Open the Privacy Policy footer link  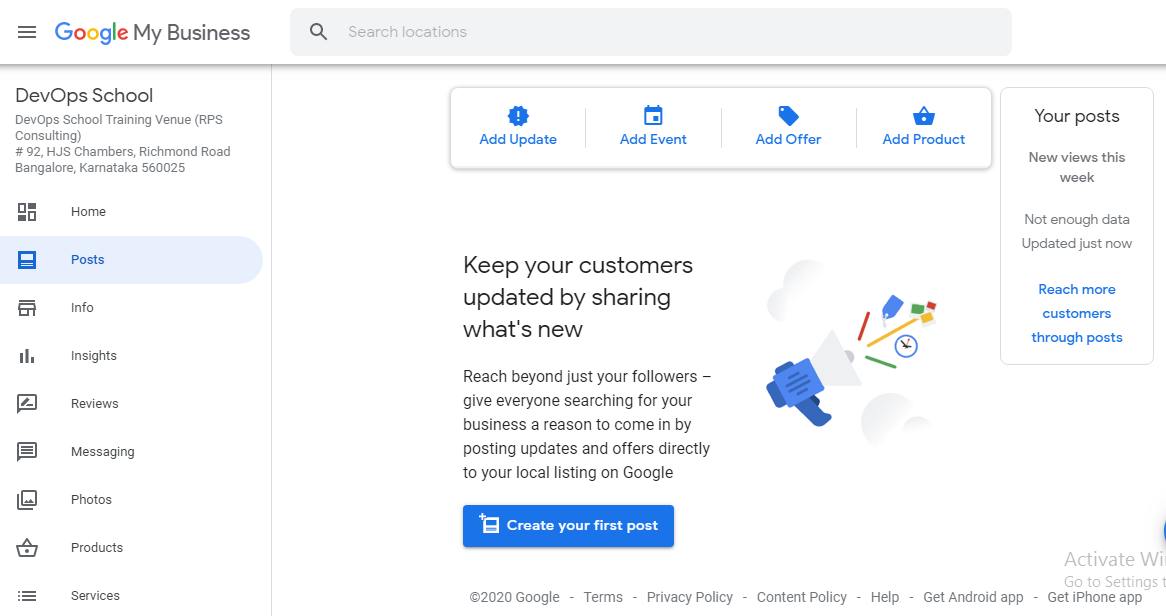[x=689, y=597]
